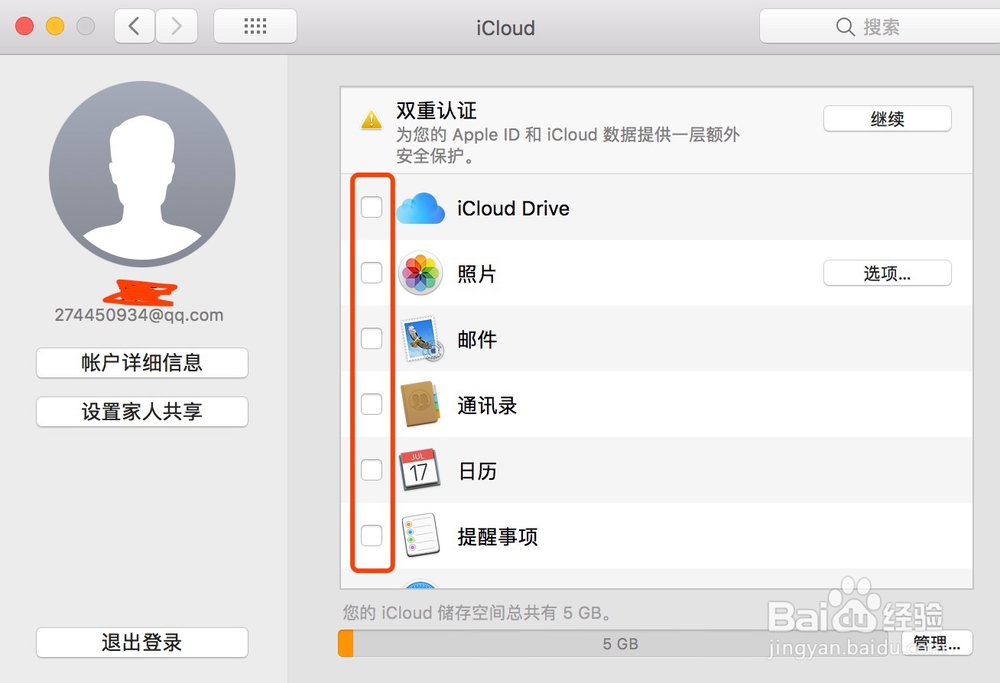1000x683 pixels.
Task: Click the user profile avatar picture
Action: click(142, 173)
